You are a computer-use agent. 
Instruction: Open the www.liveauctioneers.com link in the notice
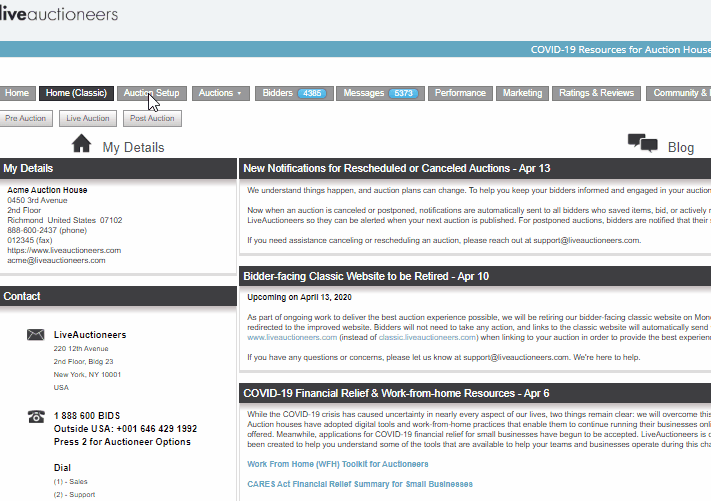(x=292, y=337)
